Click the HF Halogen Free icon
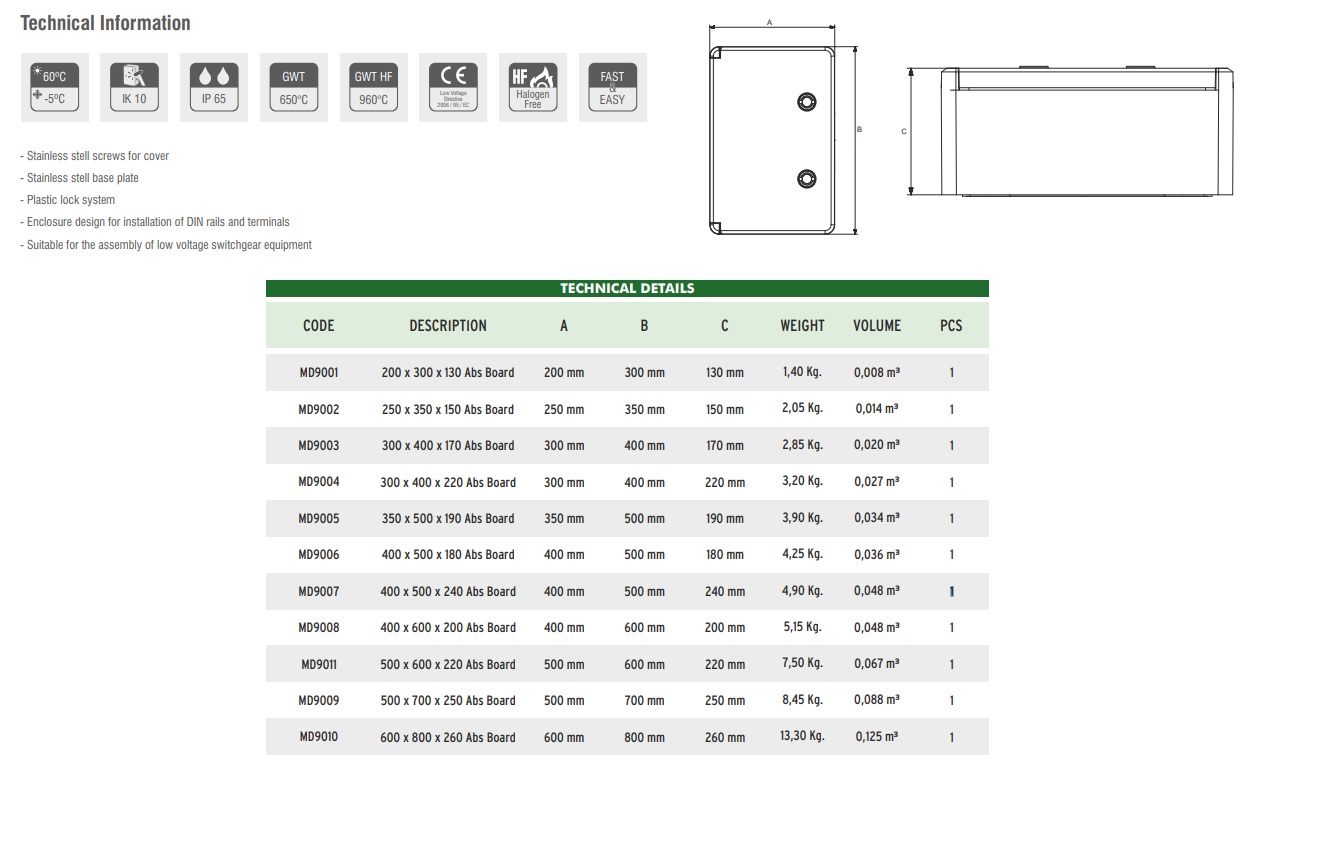1340x850 pixels. 533,88
